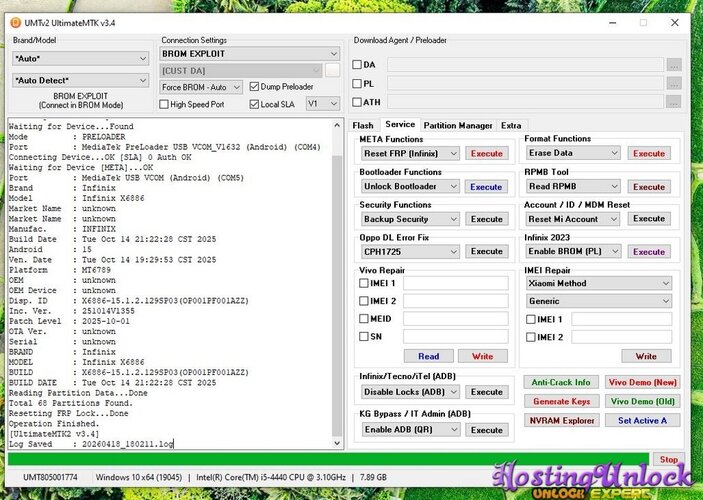The height and width of the screenshot is (500, 703).
Task: Click small button next to CUST DA dropdown
Action: (332, 70)
